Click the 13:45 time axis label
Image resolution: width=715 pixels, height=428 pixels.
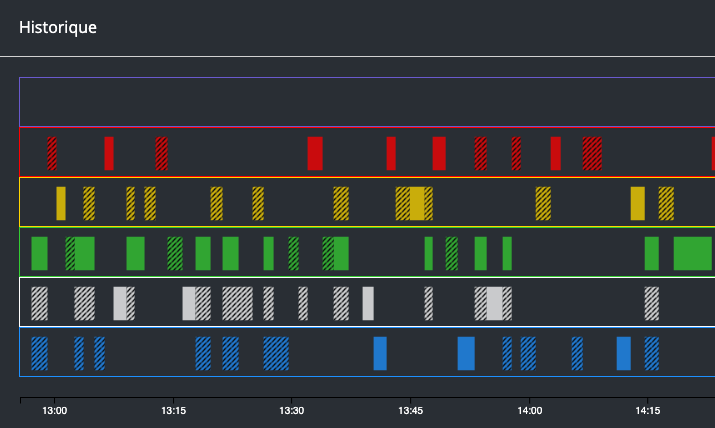click(410, 411)
